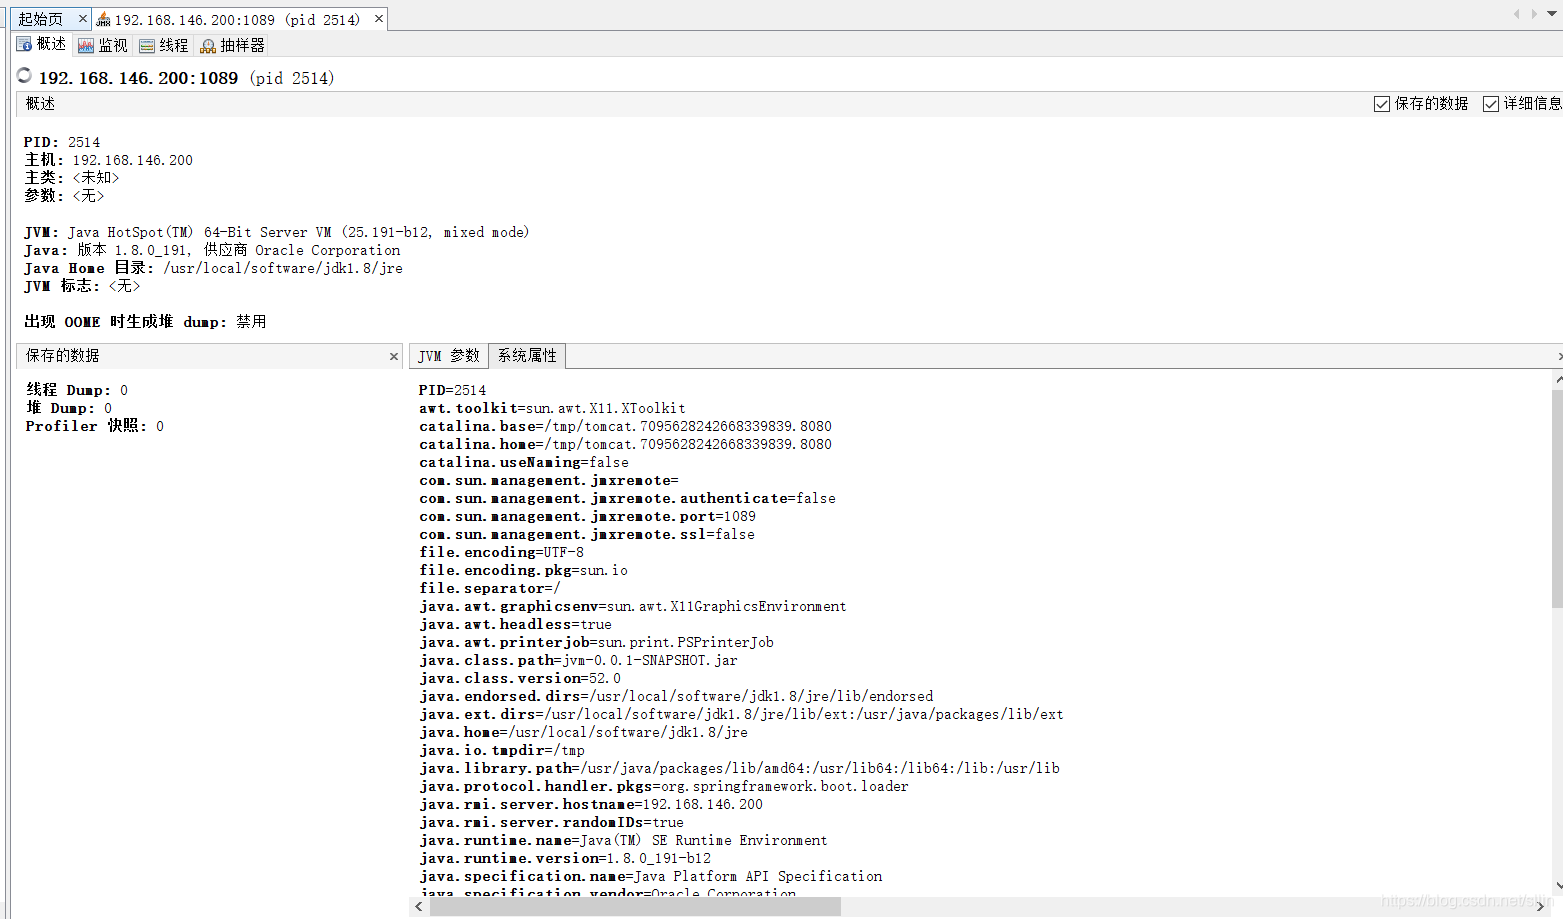Click the bold 192.168.146.200:1089 heading
This screenshot has width=1563, height=919.
(138, 78)
